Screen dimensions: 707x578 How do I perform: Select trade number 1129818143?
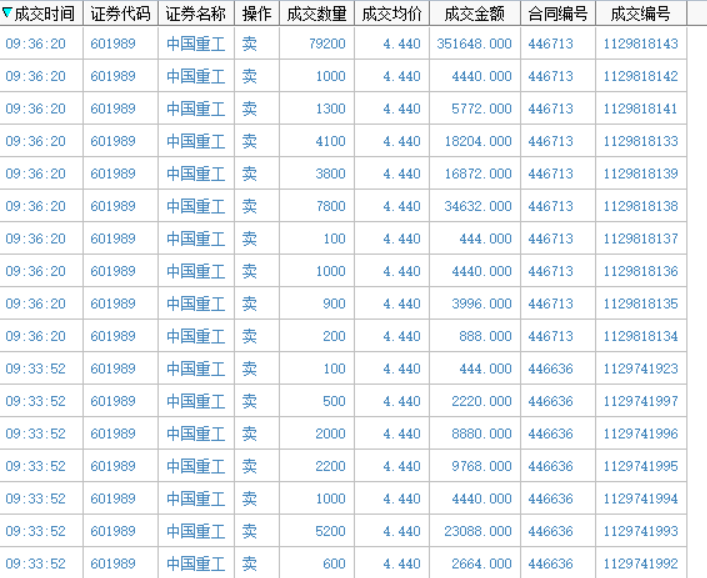click(x=641, y=44)
